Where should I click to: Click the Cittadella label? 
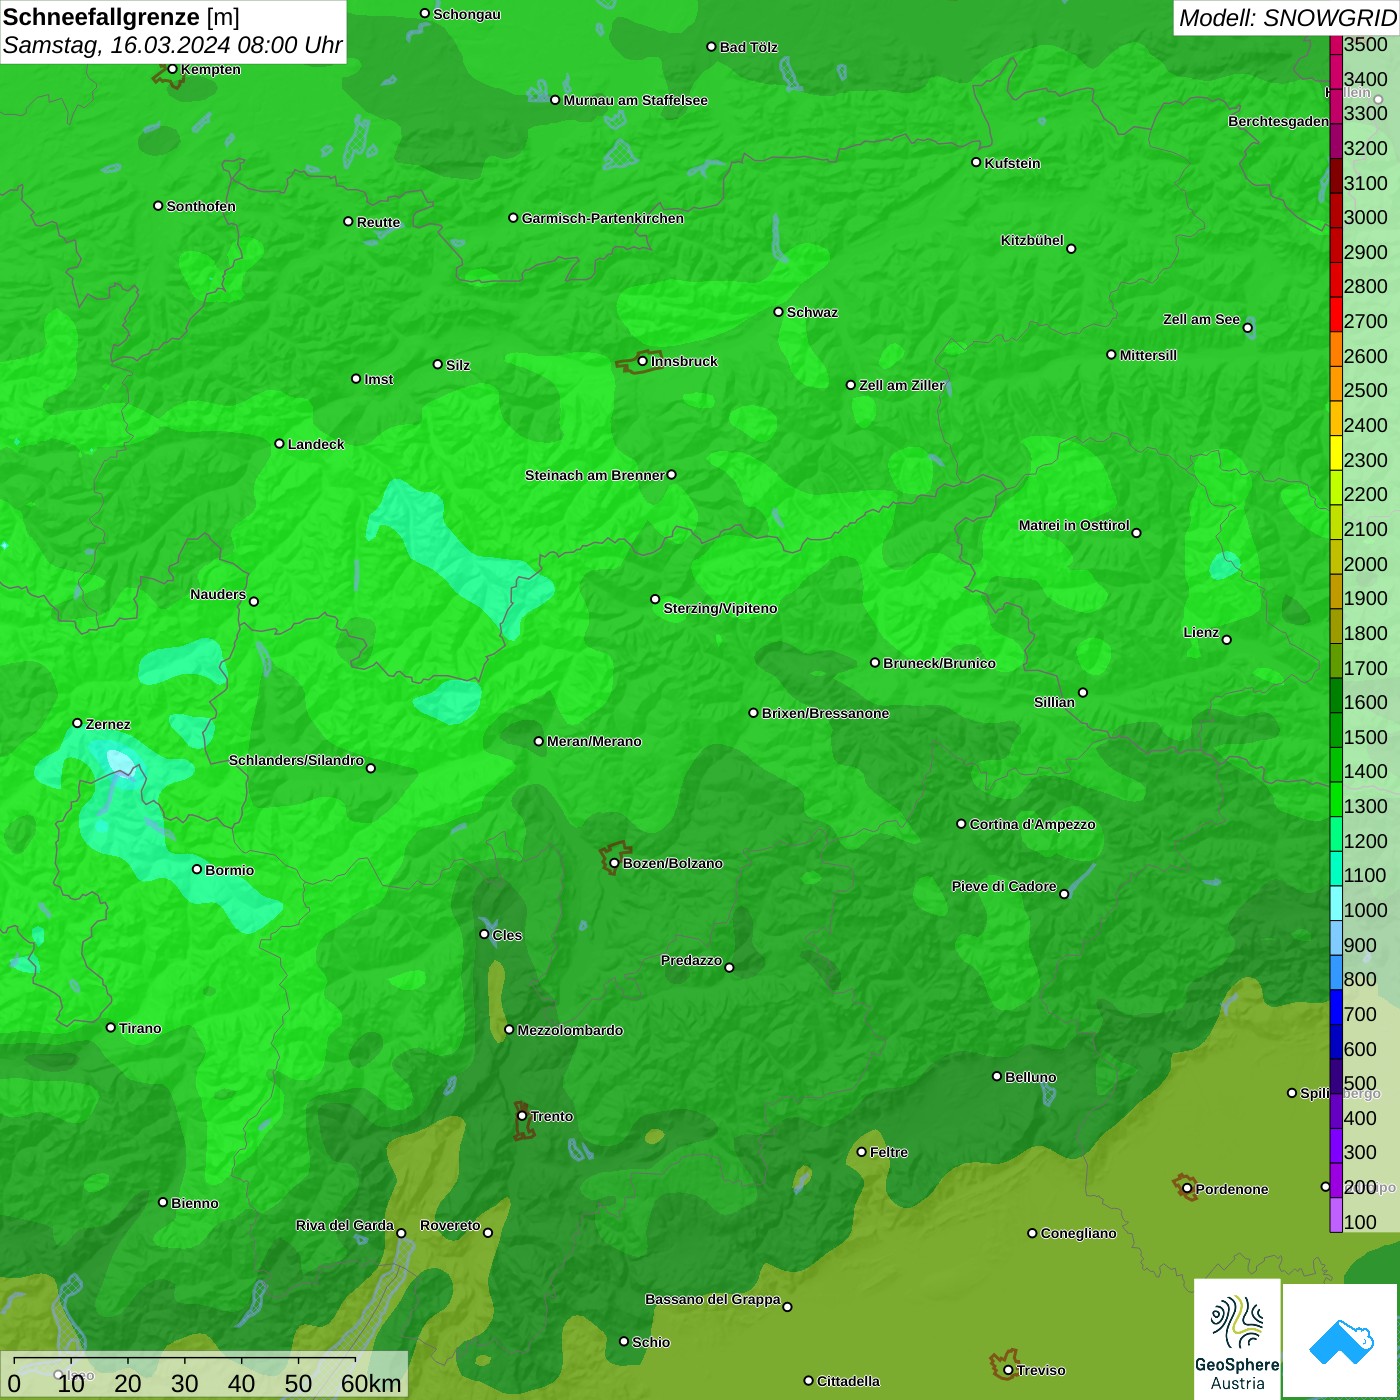(x=848, y=1381)
